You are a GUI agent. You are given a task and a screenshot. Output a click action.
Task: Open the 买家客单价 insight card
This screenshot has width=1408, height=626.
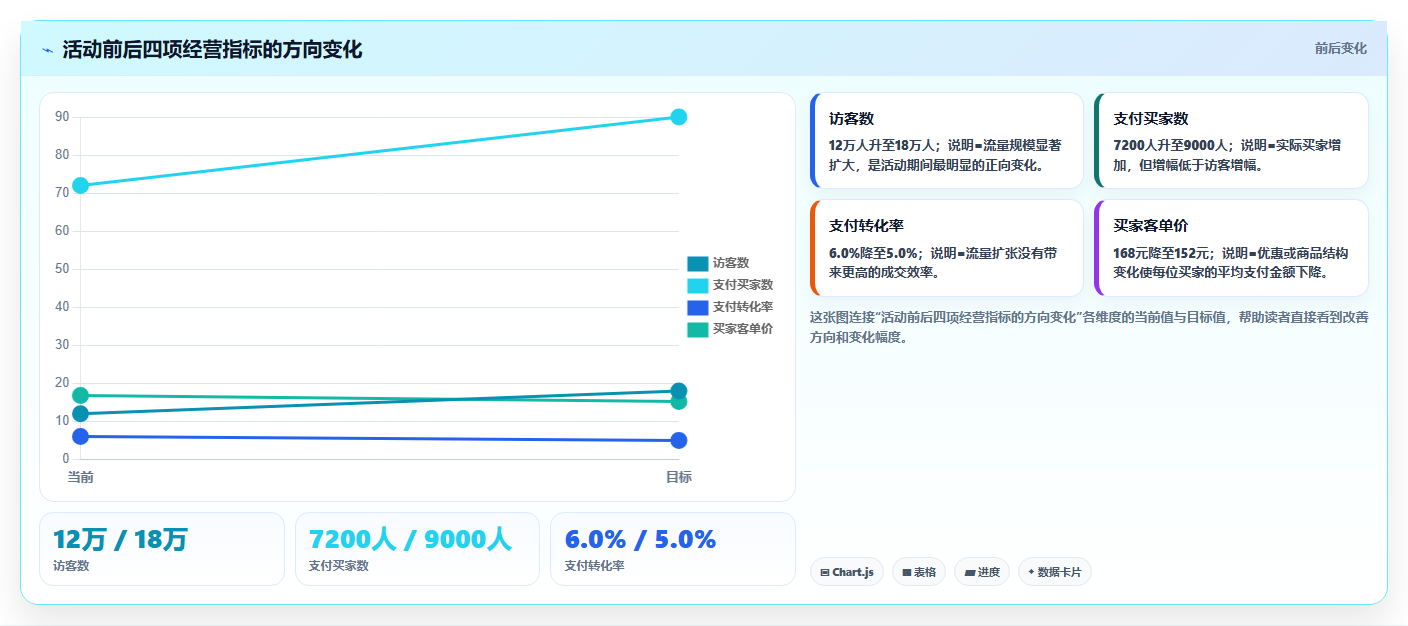[1232, 248]
